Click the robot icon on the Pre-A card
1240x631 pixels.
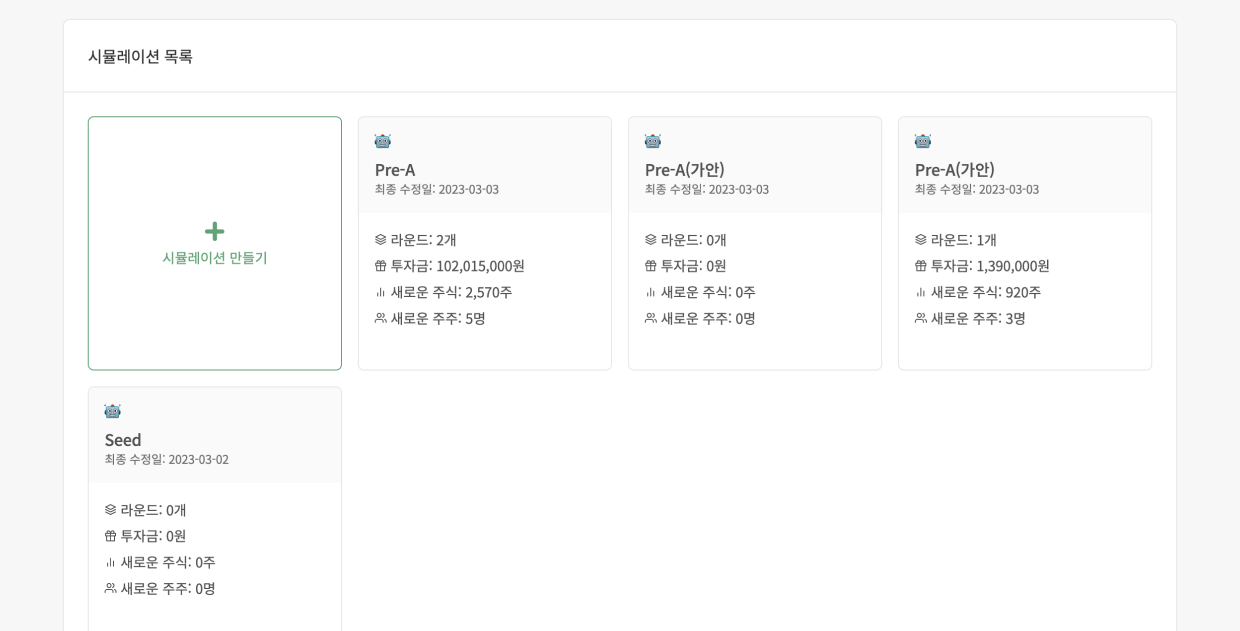[x=380, y=141]
